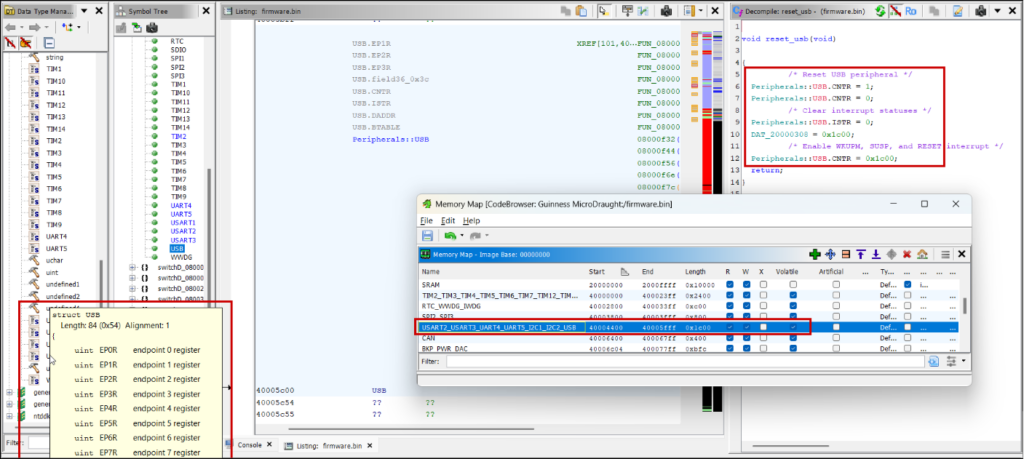Image resolution: width=1024 pixels, height=459 pixels.
Task: Click green plus Add Memory Block icon
Action: (x=815, y=254)
